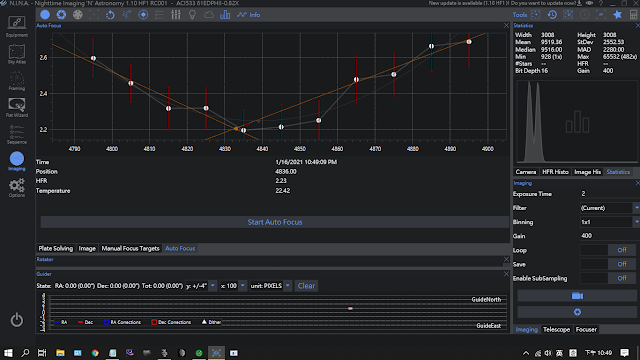Click Start Auto Focus button
Screen dimensions: 640x360
[x=275, y=222]
